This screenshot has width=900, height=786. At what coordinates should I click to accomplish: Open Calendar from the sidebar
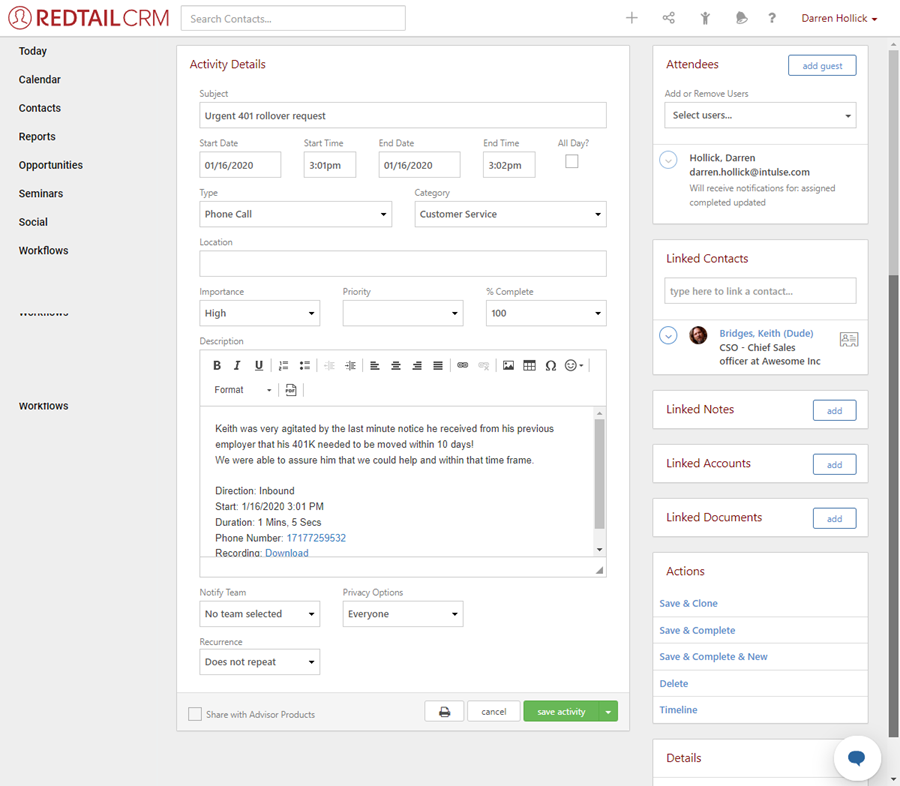(40, 79)
